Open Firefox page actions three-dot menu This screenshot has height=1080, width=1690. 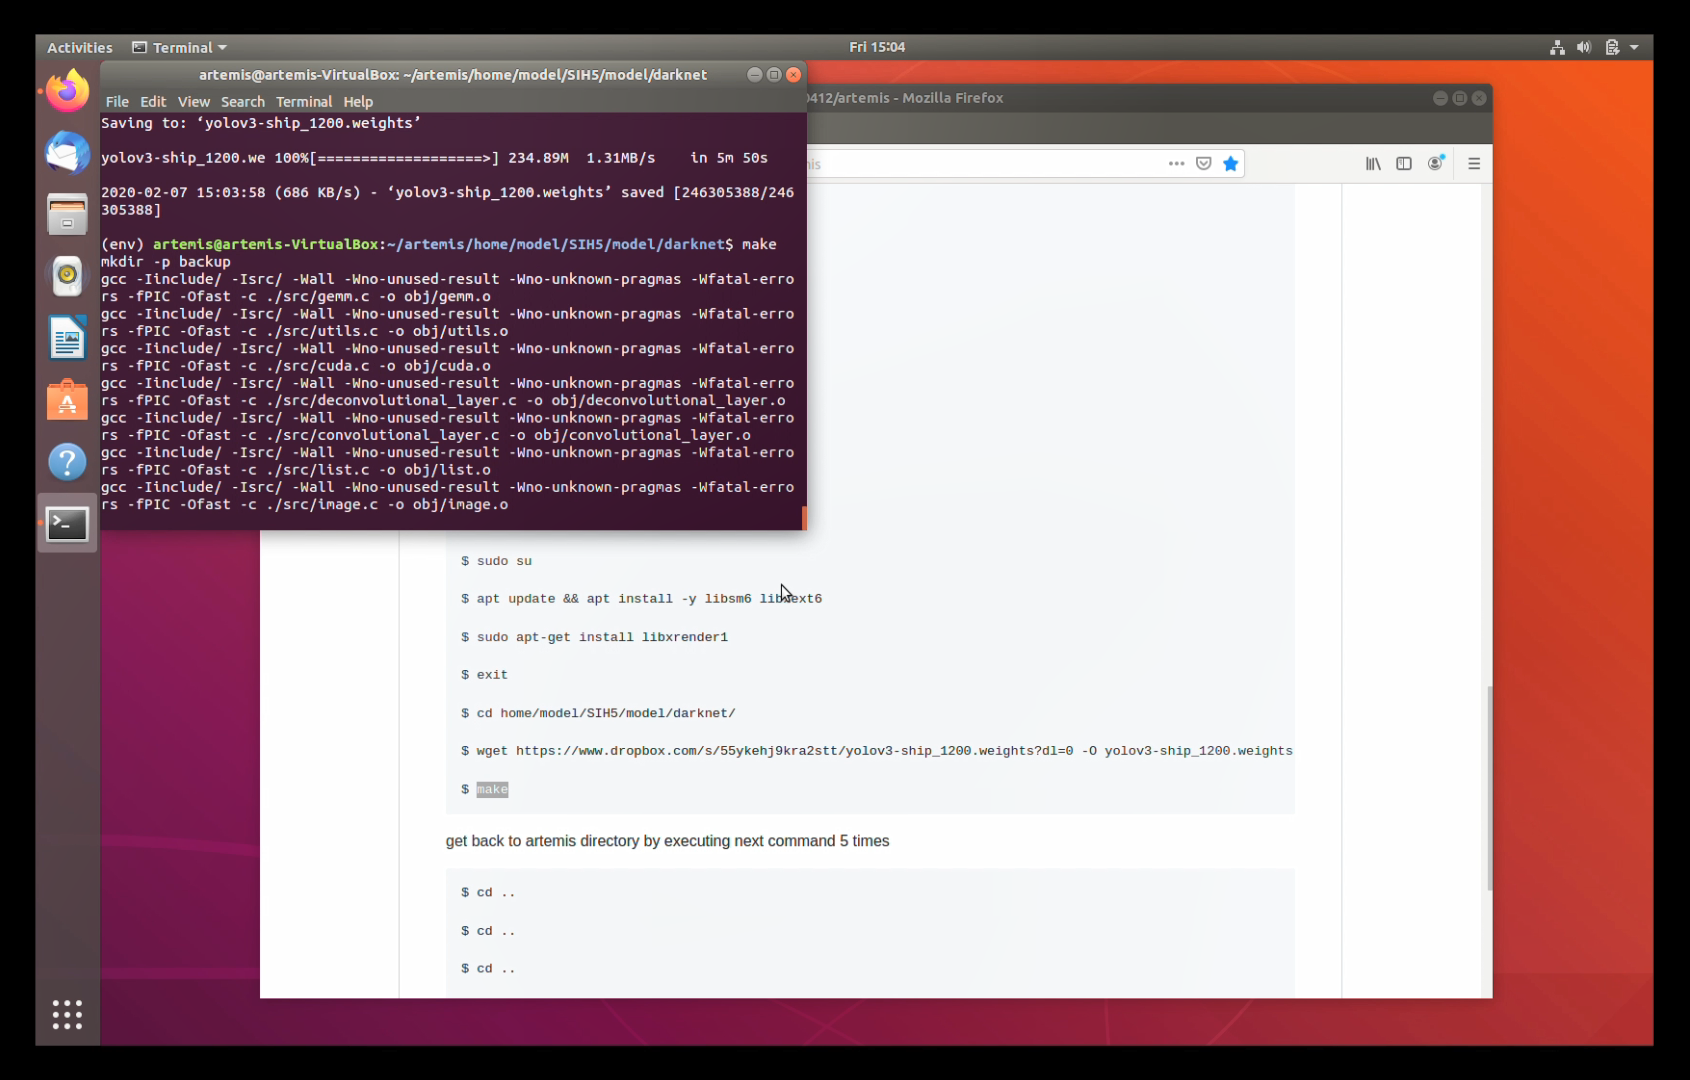[1176, 164]
